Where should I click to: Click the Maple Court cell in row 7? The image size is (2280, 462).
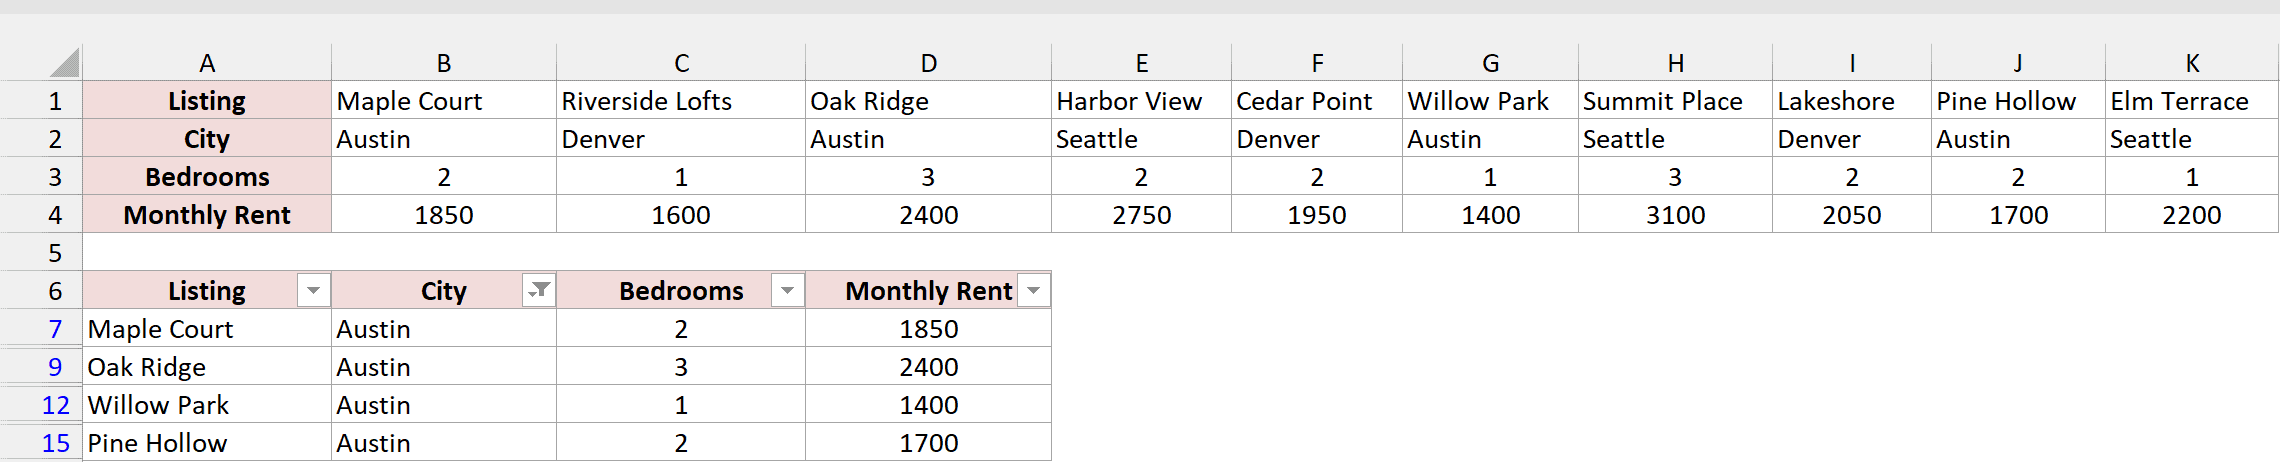pyautogui.click(x=207, y=328)
